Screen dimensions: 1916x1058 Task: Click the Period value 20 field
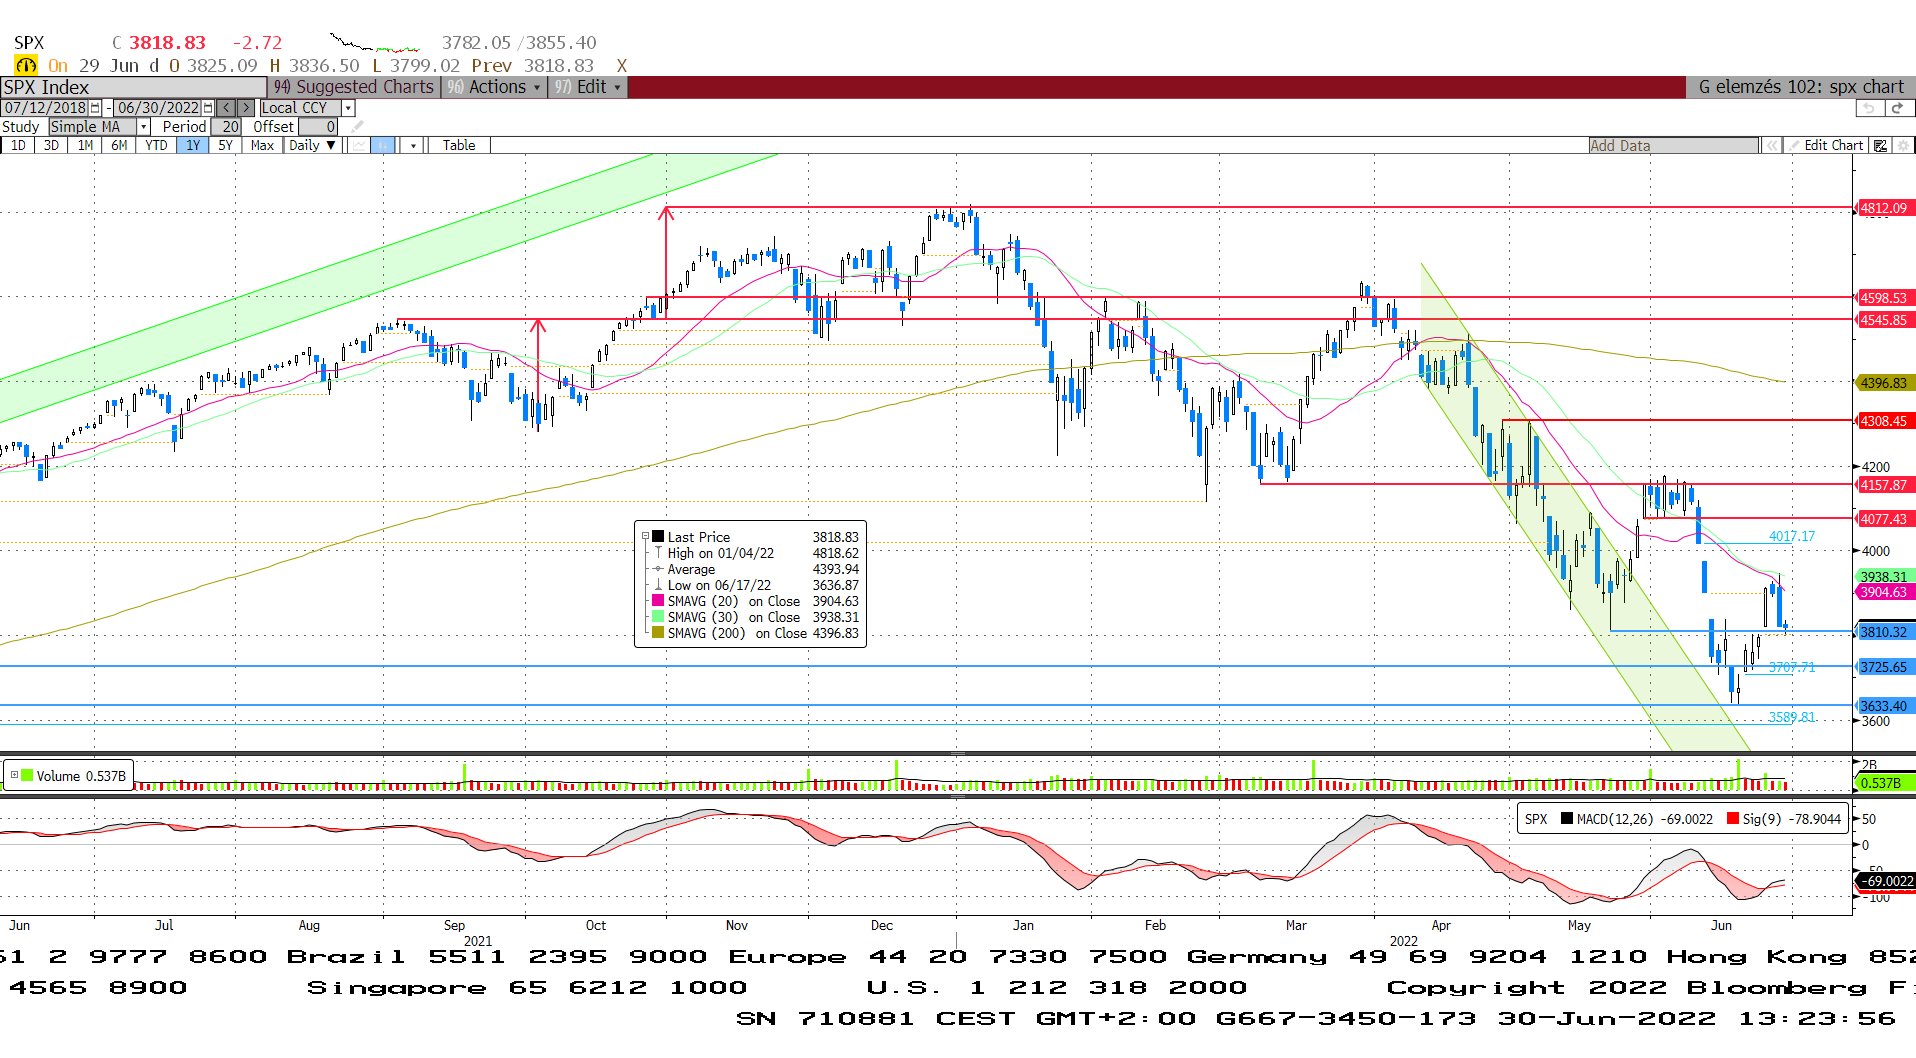point(226,127)
